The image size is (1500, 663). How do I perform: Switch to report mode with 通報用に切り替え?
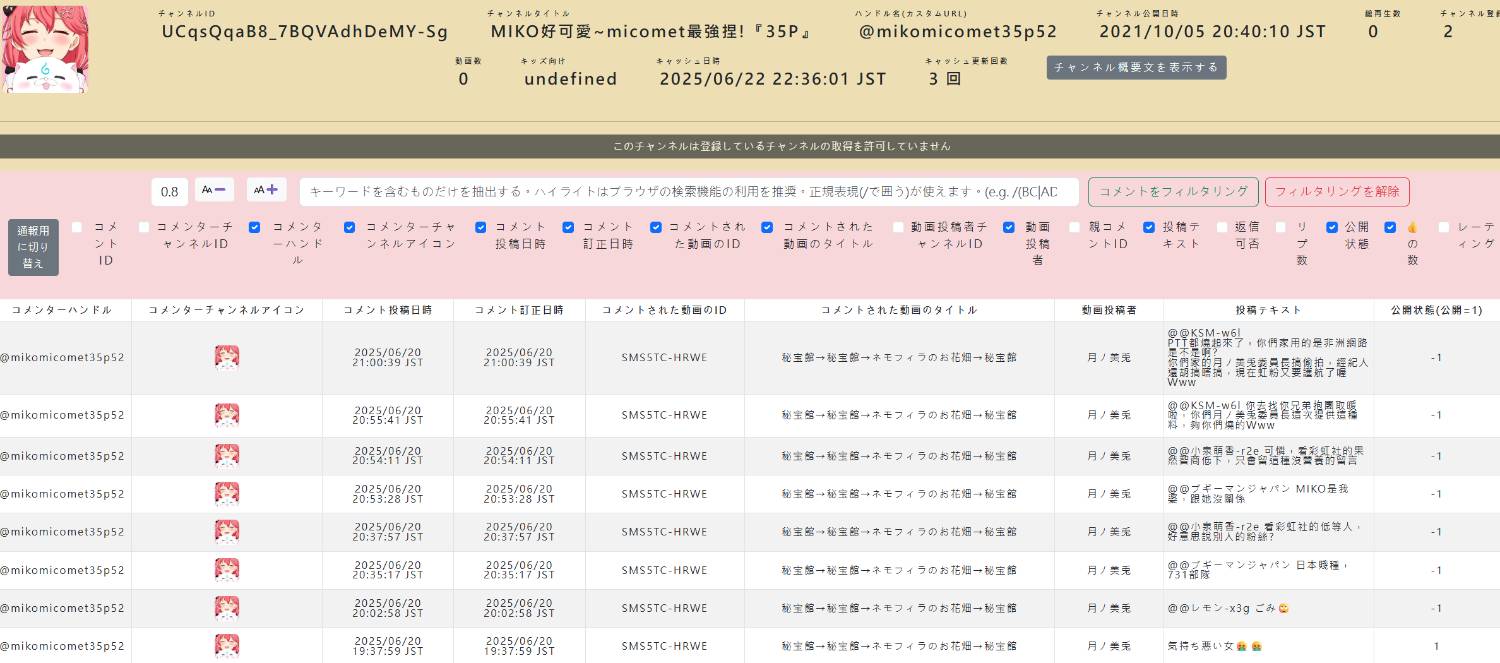[x=33, y=247]
